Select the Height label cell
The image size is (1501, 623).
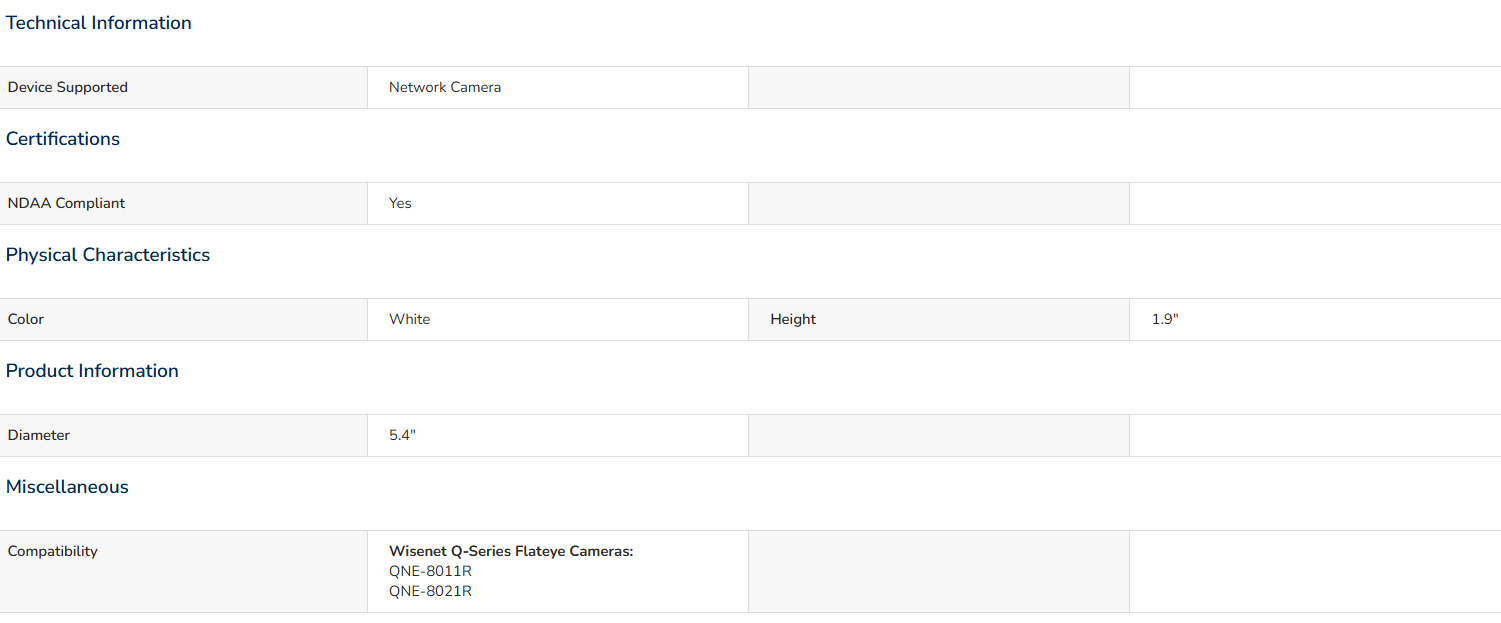pyautogui.click(x=939, y=320)
